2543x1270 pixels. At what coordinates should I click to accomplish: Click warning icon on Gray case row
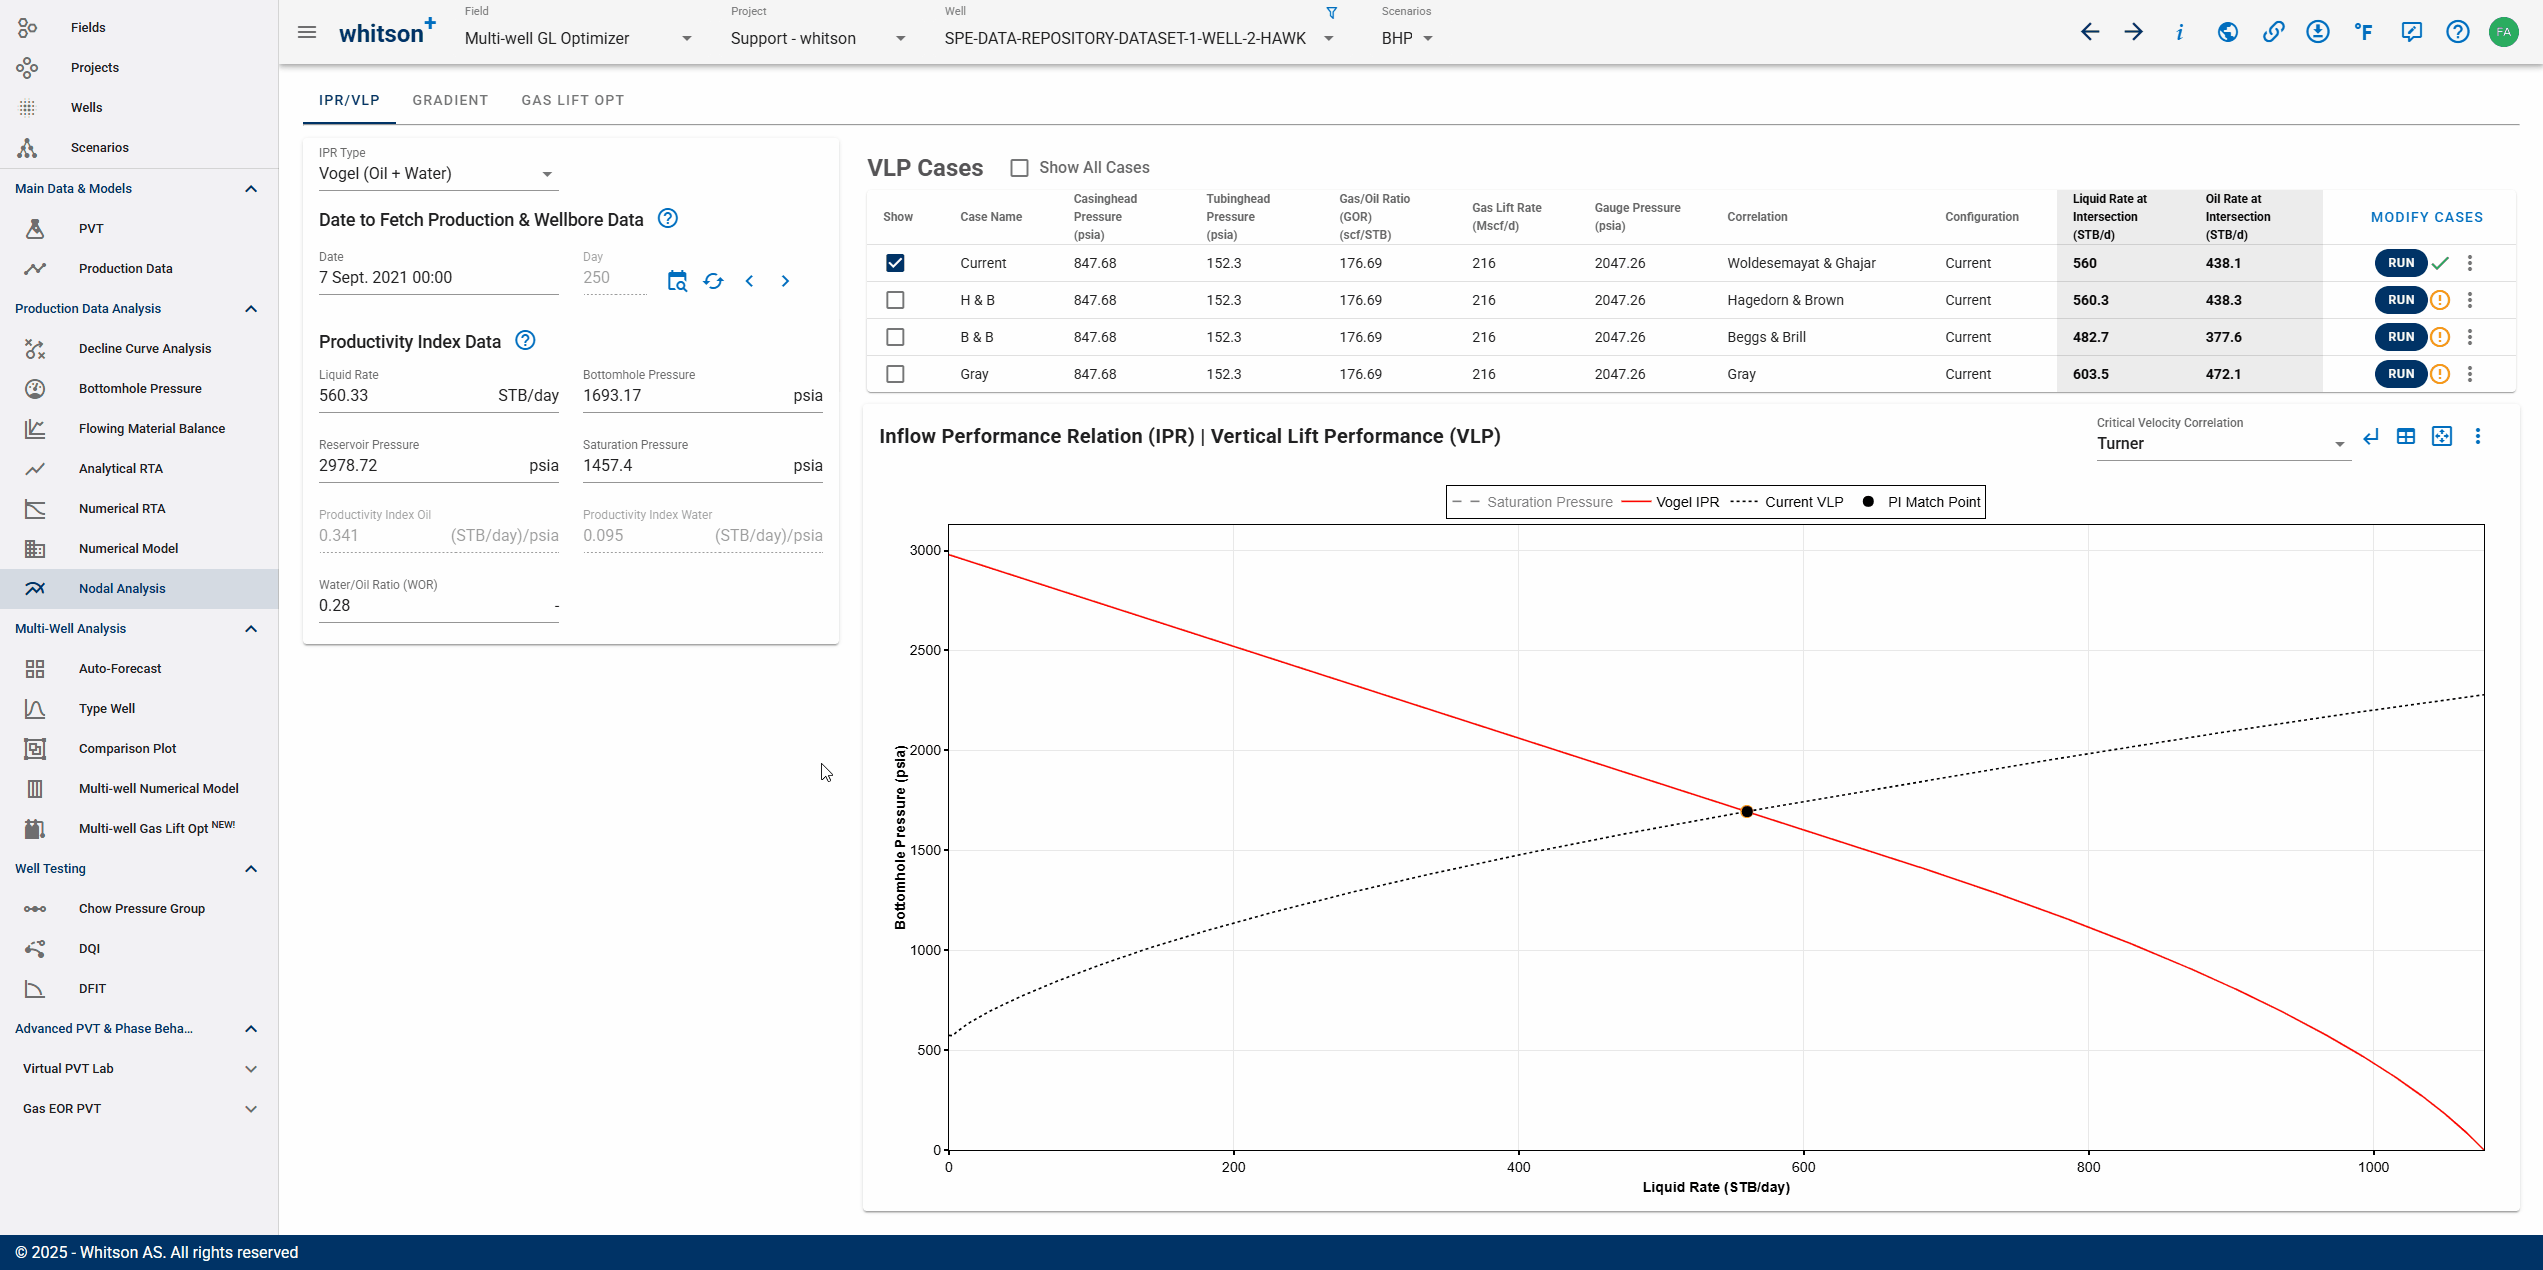(x=2440, y=374)
